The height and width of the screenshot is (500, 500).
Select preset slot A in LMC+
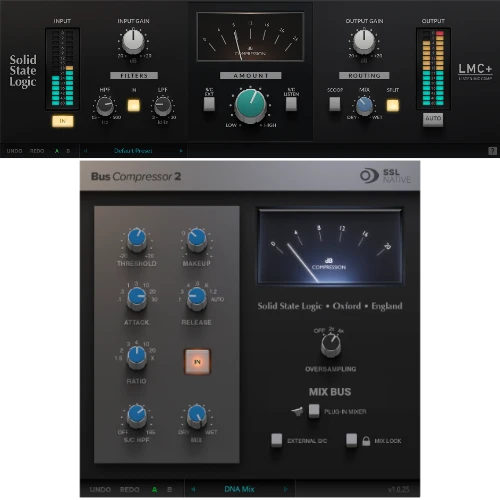coord(57,151)
